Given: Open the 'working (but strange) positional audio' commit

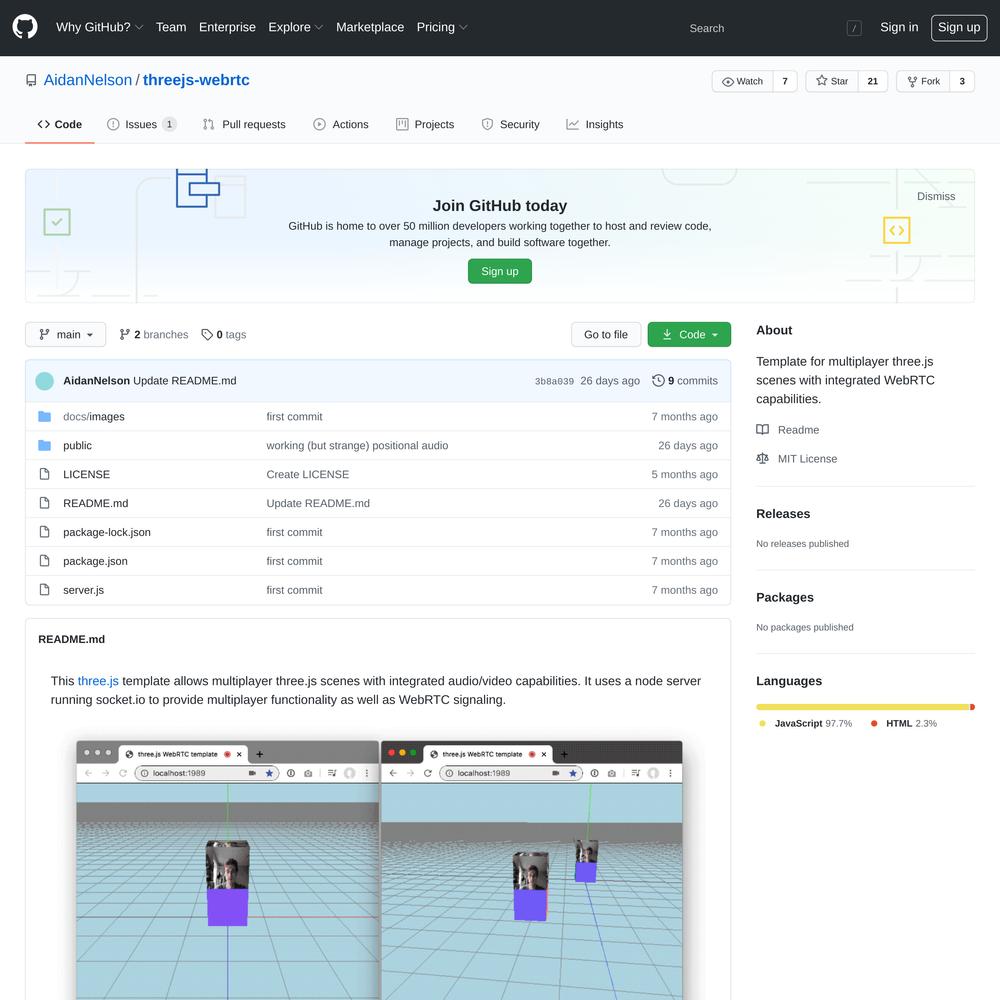Looking at the screenshot, I should [x=357, y=445].
